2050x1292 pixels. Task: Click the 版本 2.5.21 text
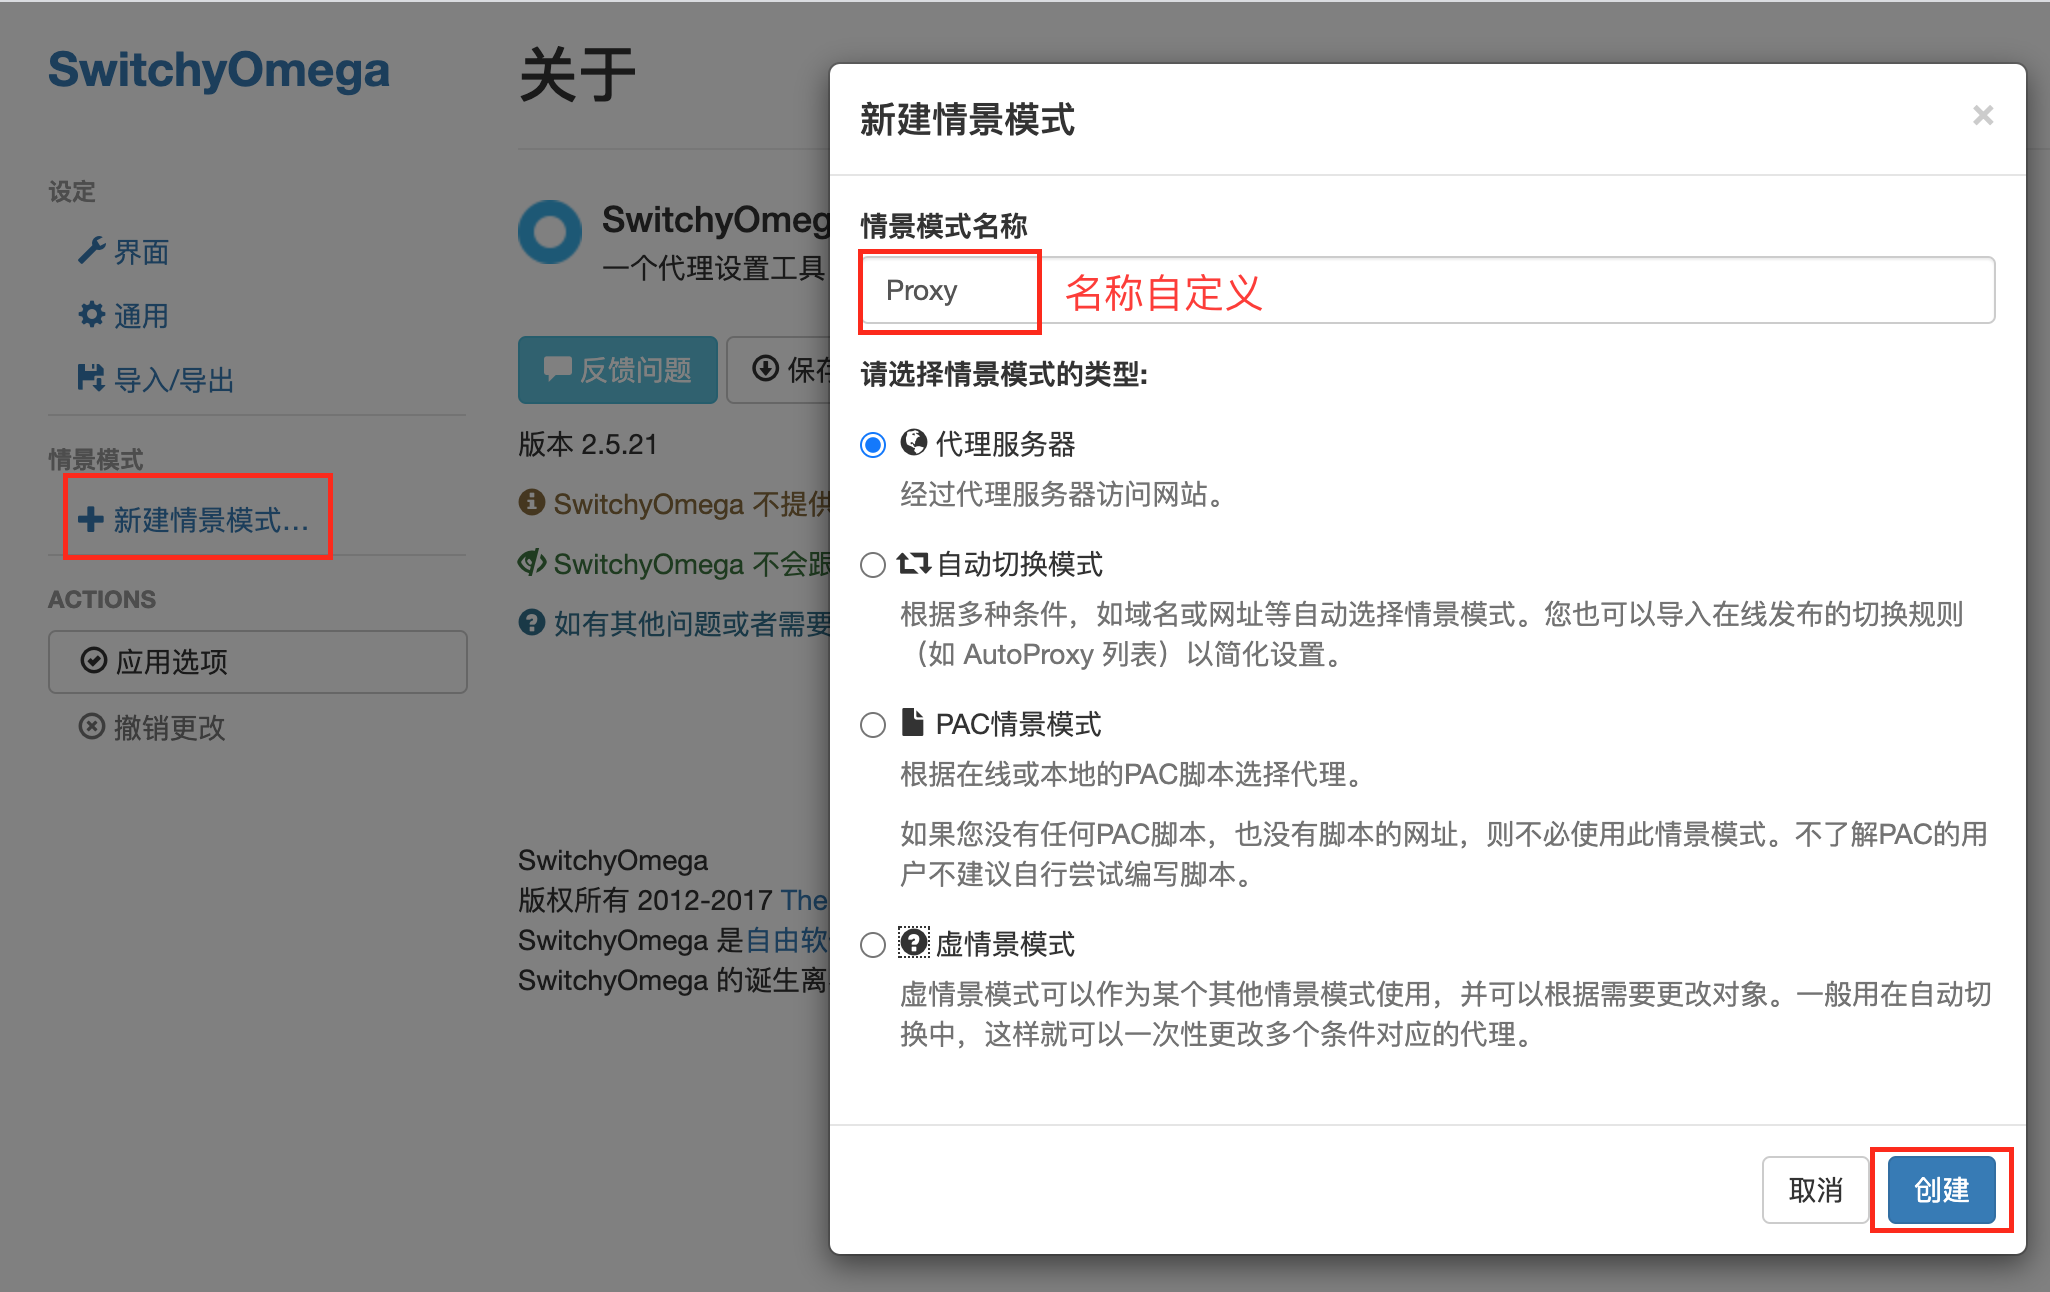click(588, 444)
